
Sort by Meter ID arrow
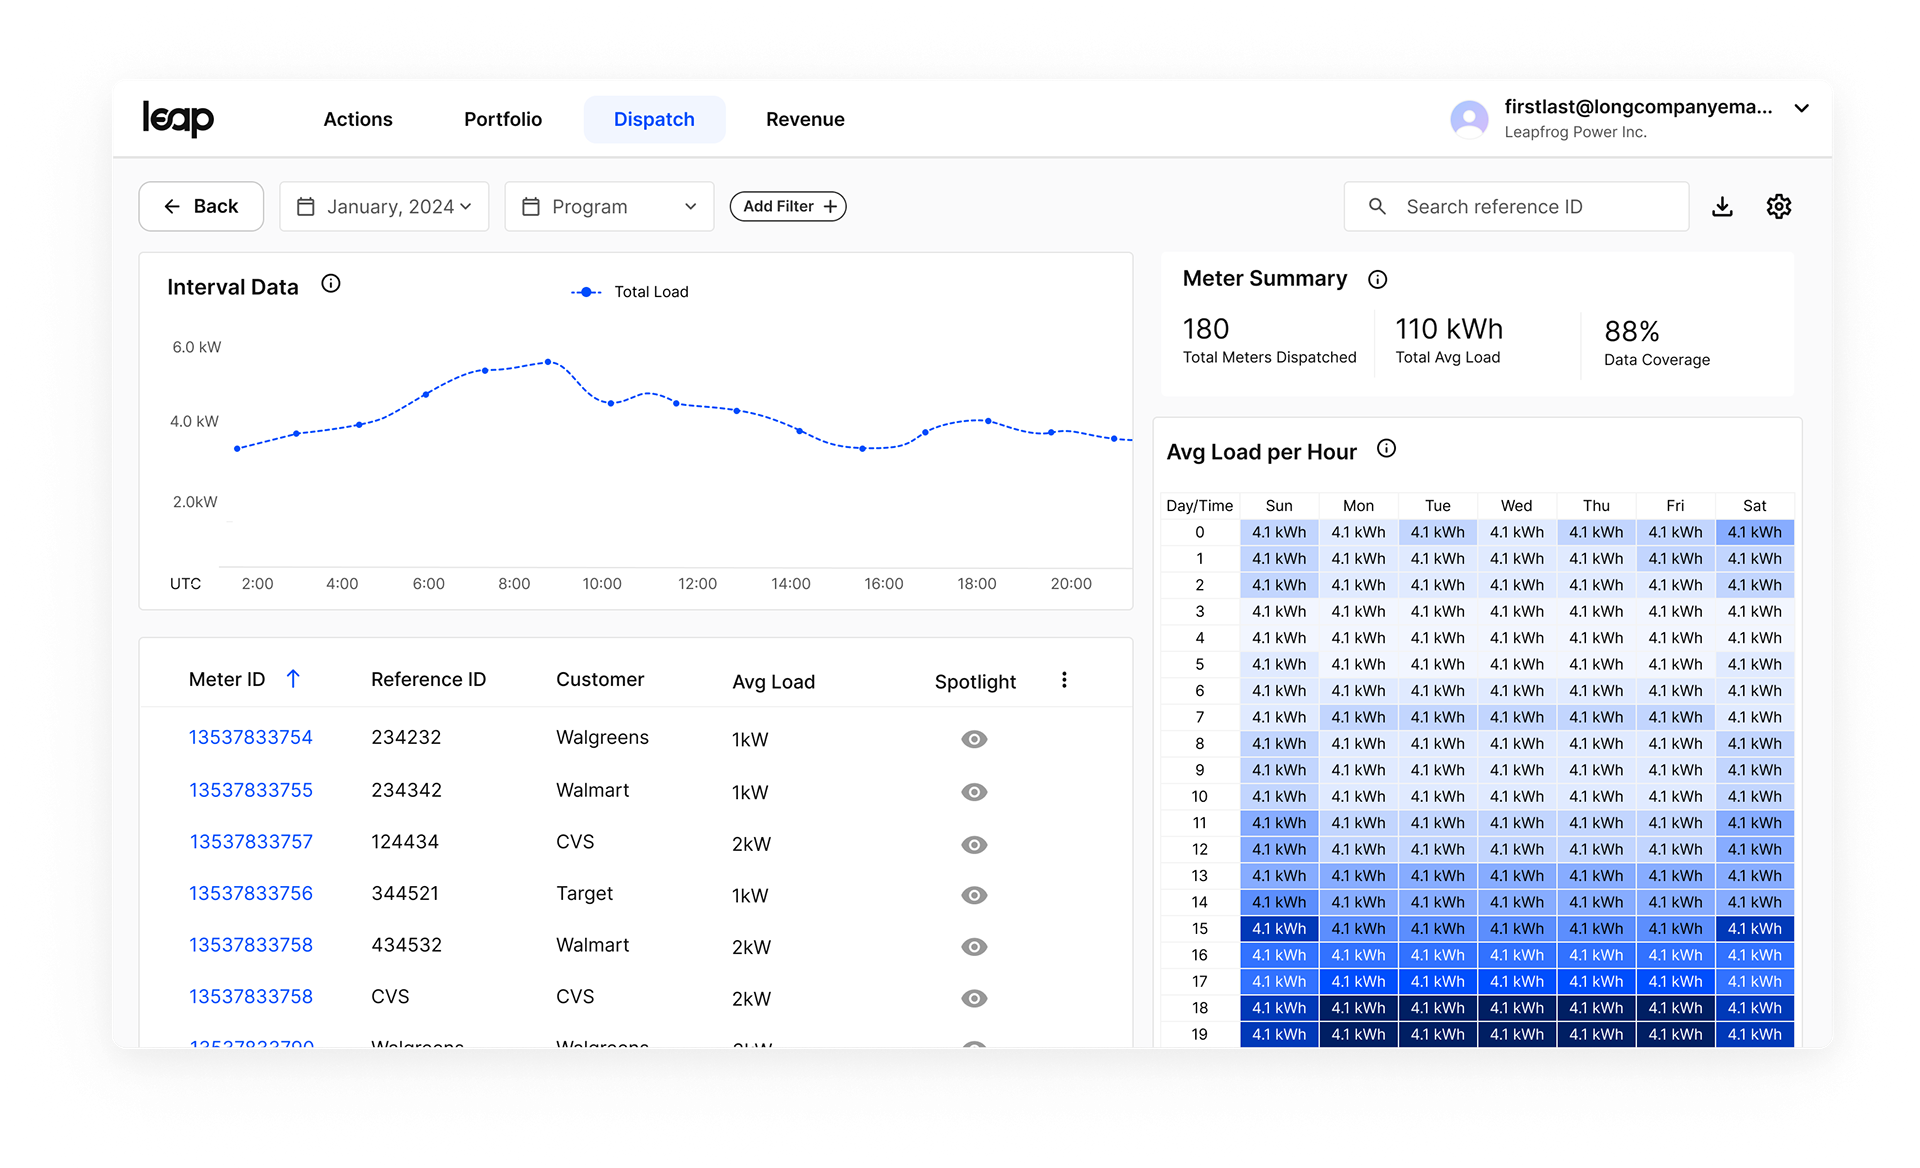point(293,679)
